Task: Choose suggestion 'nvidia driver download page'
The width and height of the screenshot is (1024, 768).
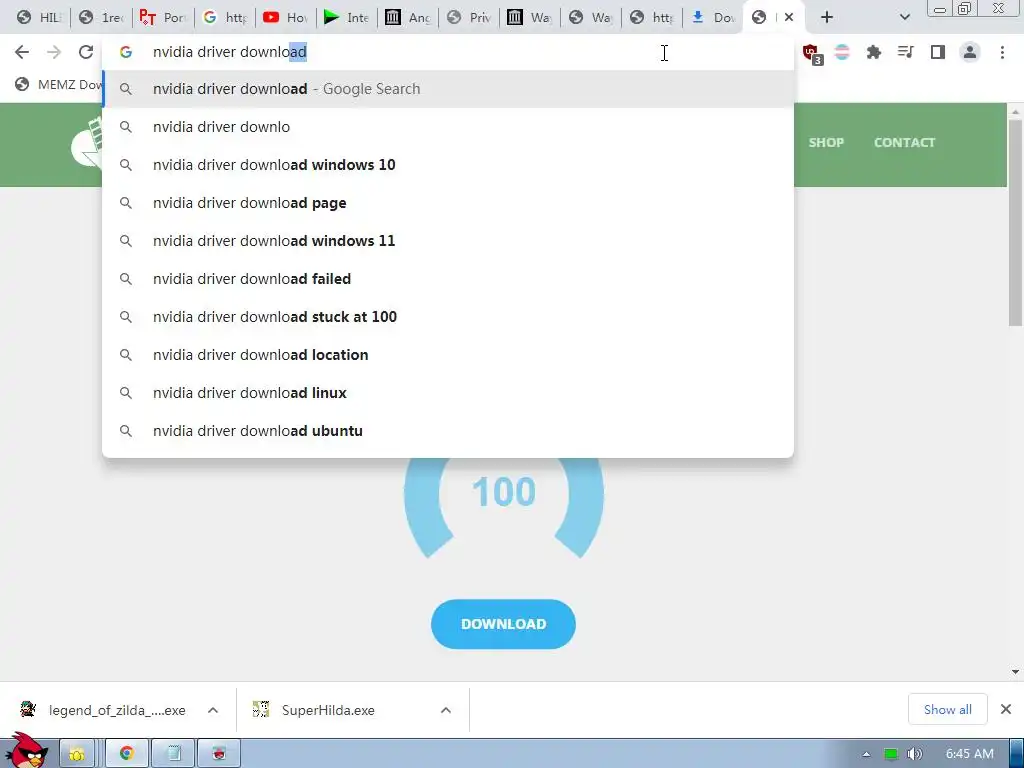Action: tap(448, 202)
